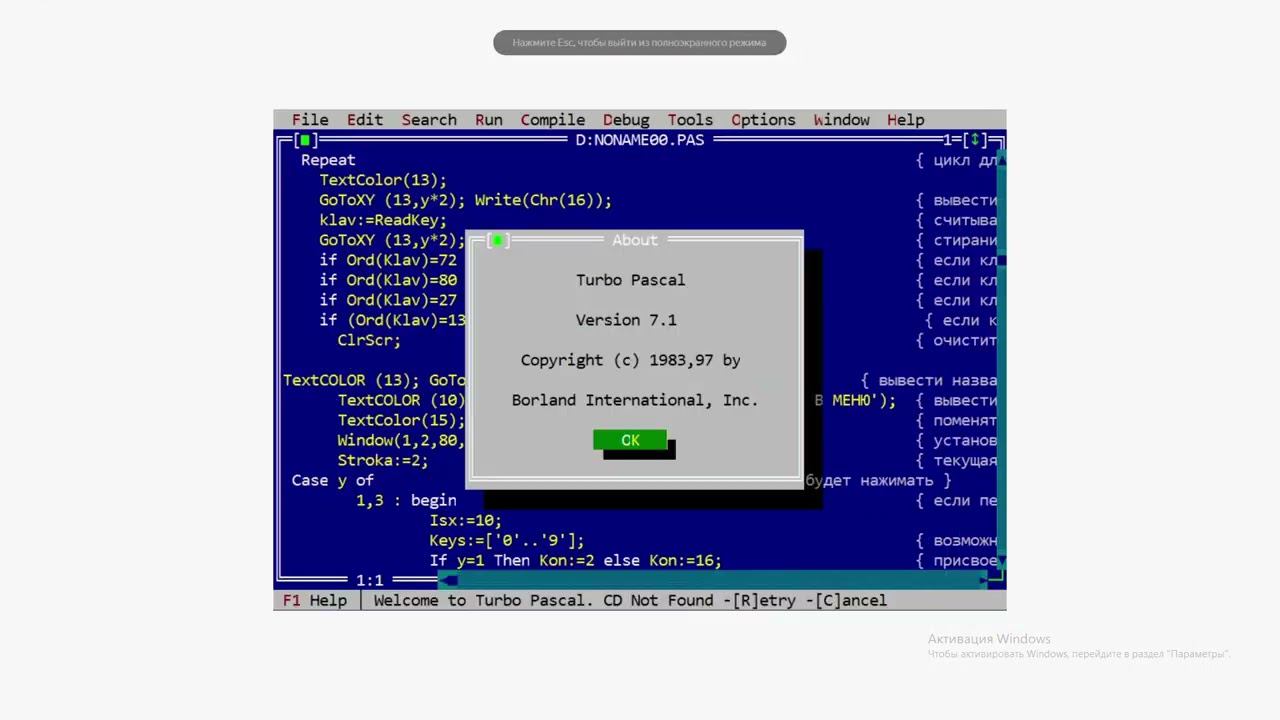This screenshot has width=1280, height=720.
Task: Click the 'klav:=ReadKey;' code line
Action: (383, 220)
